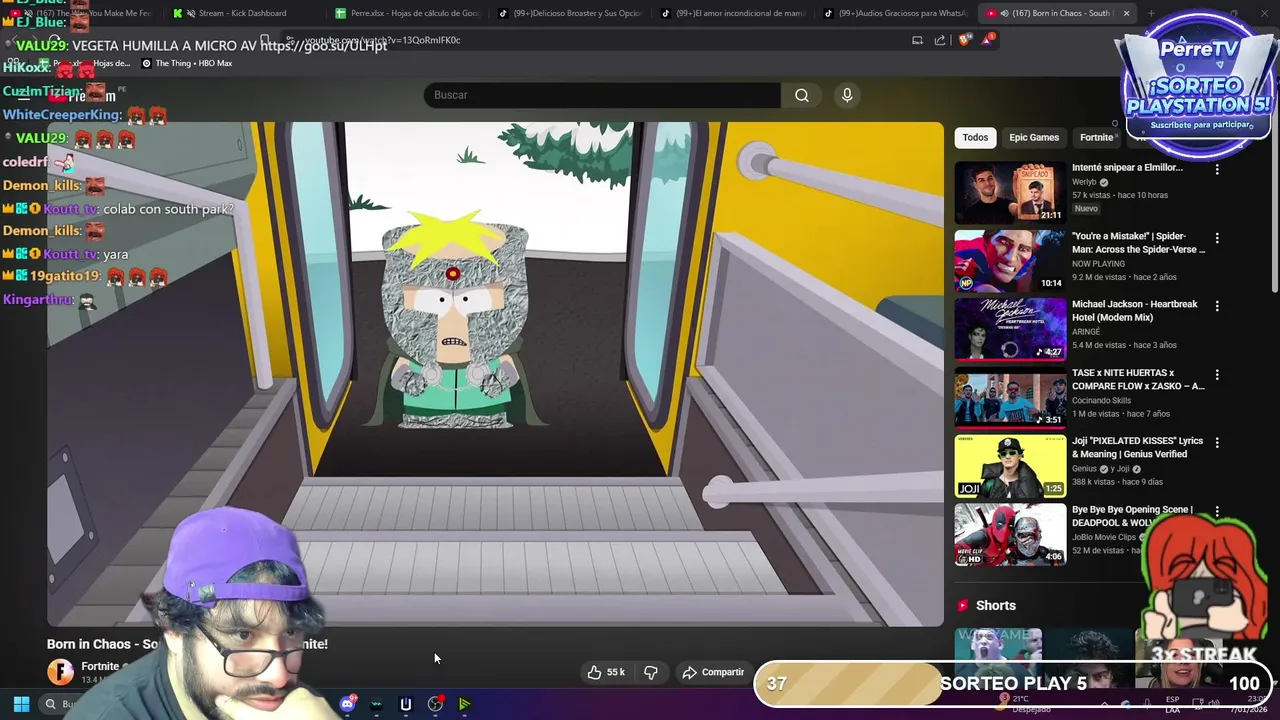Open options menu for Michael Jackson video

pos(1217,306)
